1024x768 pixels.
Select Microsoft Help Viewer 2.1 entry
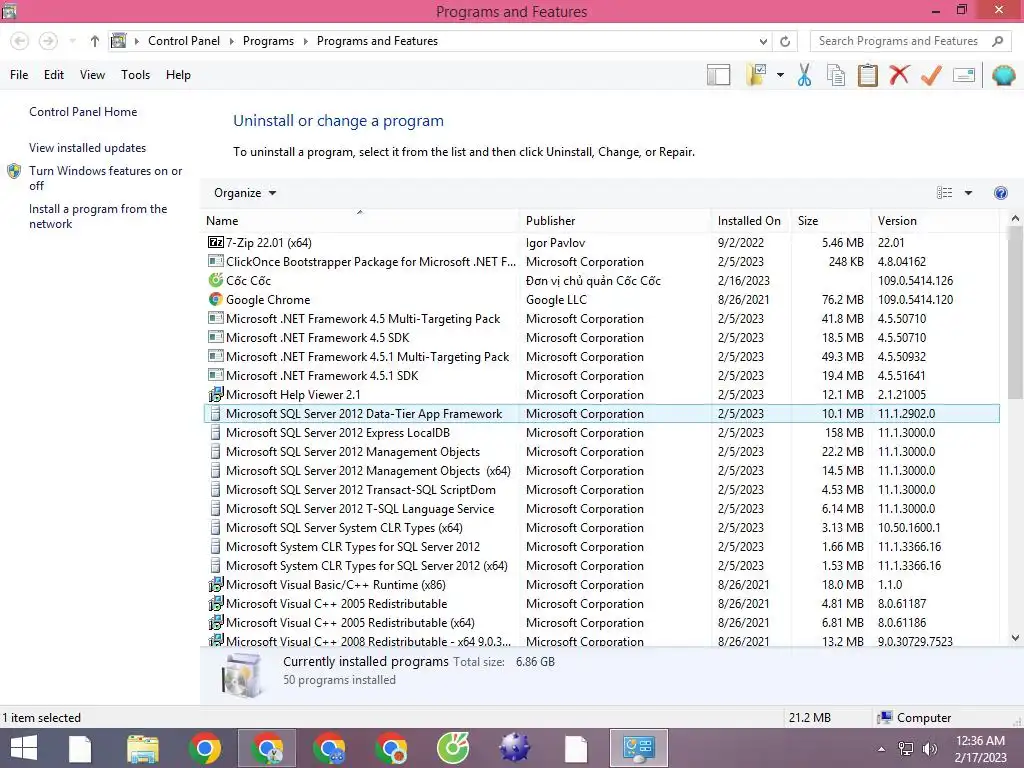(601, 394)
